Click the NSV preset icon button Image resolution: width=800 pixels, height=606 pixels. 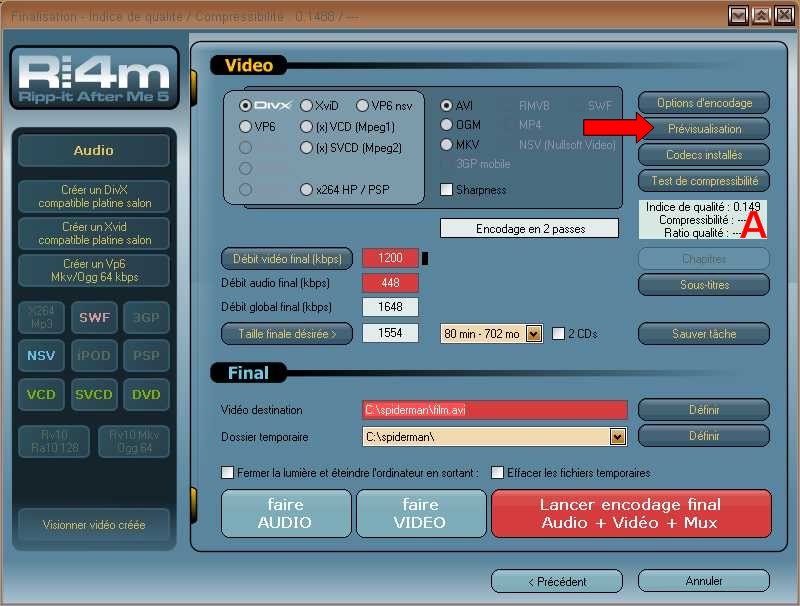(x=41, y=356)
